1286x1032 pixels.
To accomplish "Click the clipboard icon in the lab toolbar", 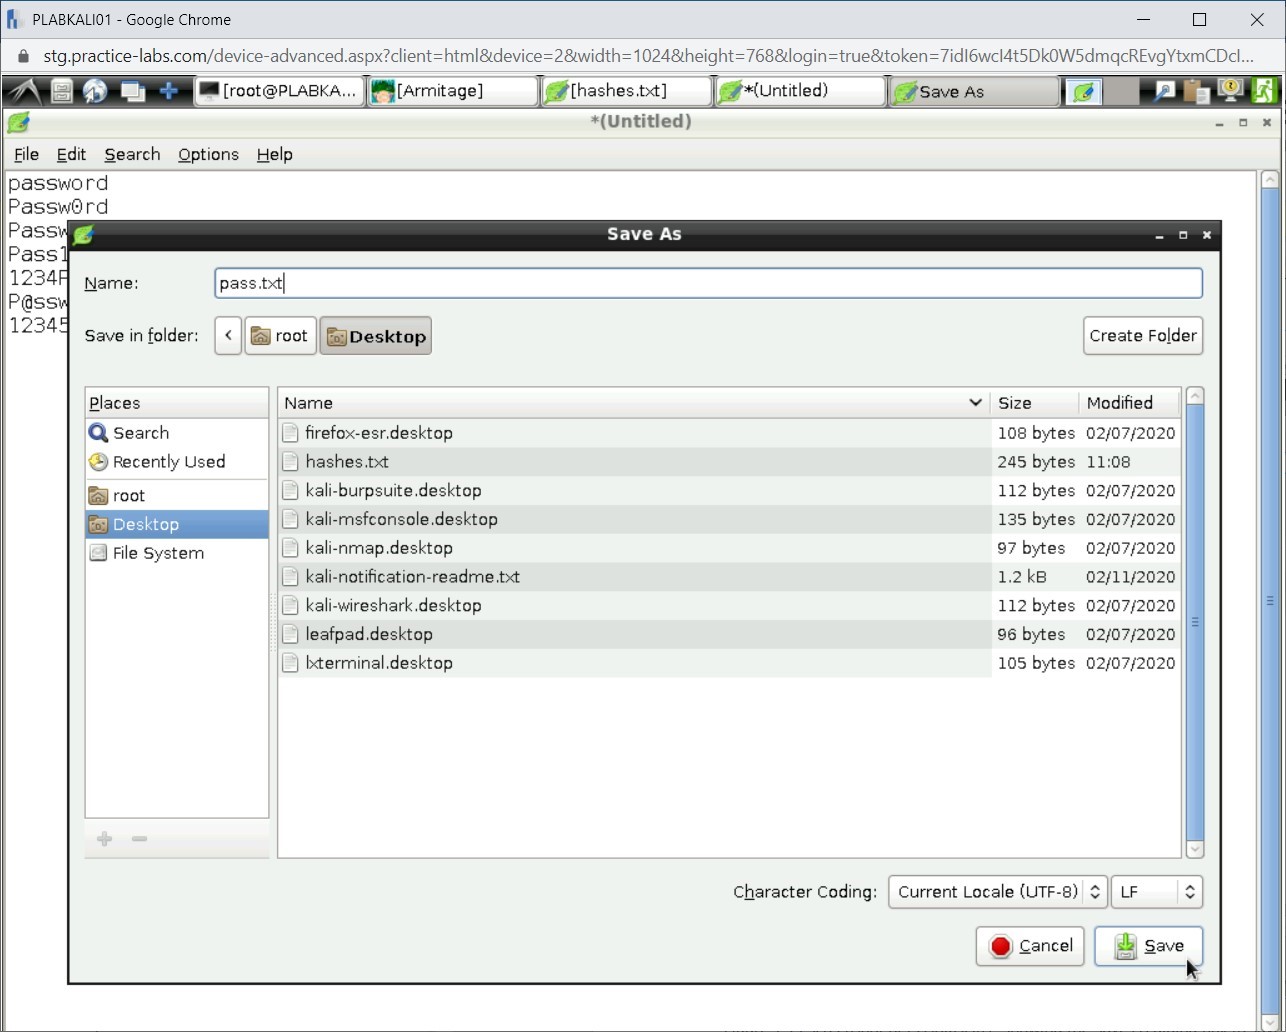I will pyautogui.click(x=1197, y=91).
